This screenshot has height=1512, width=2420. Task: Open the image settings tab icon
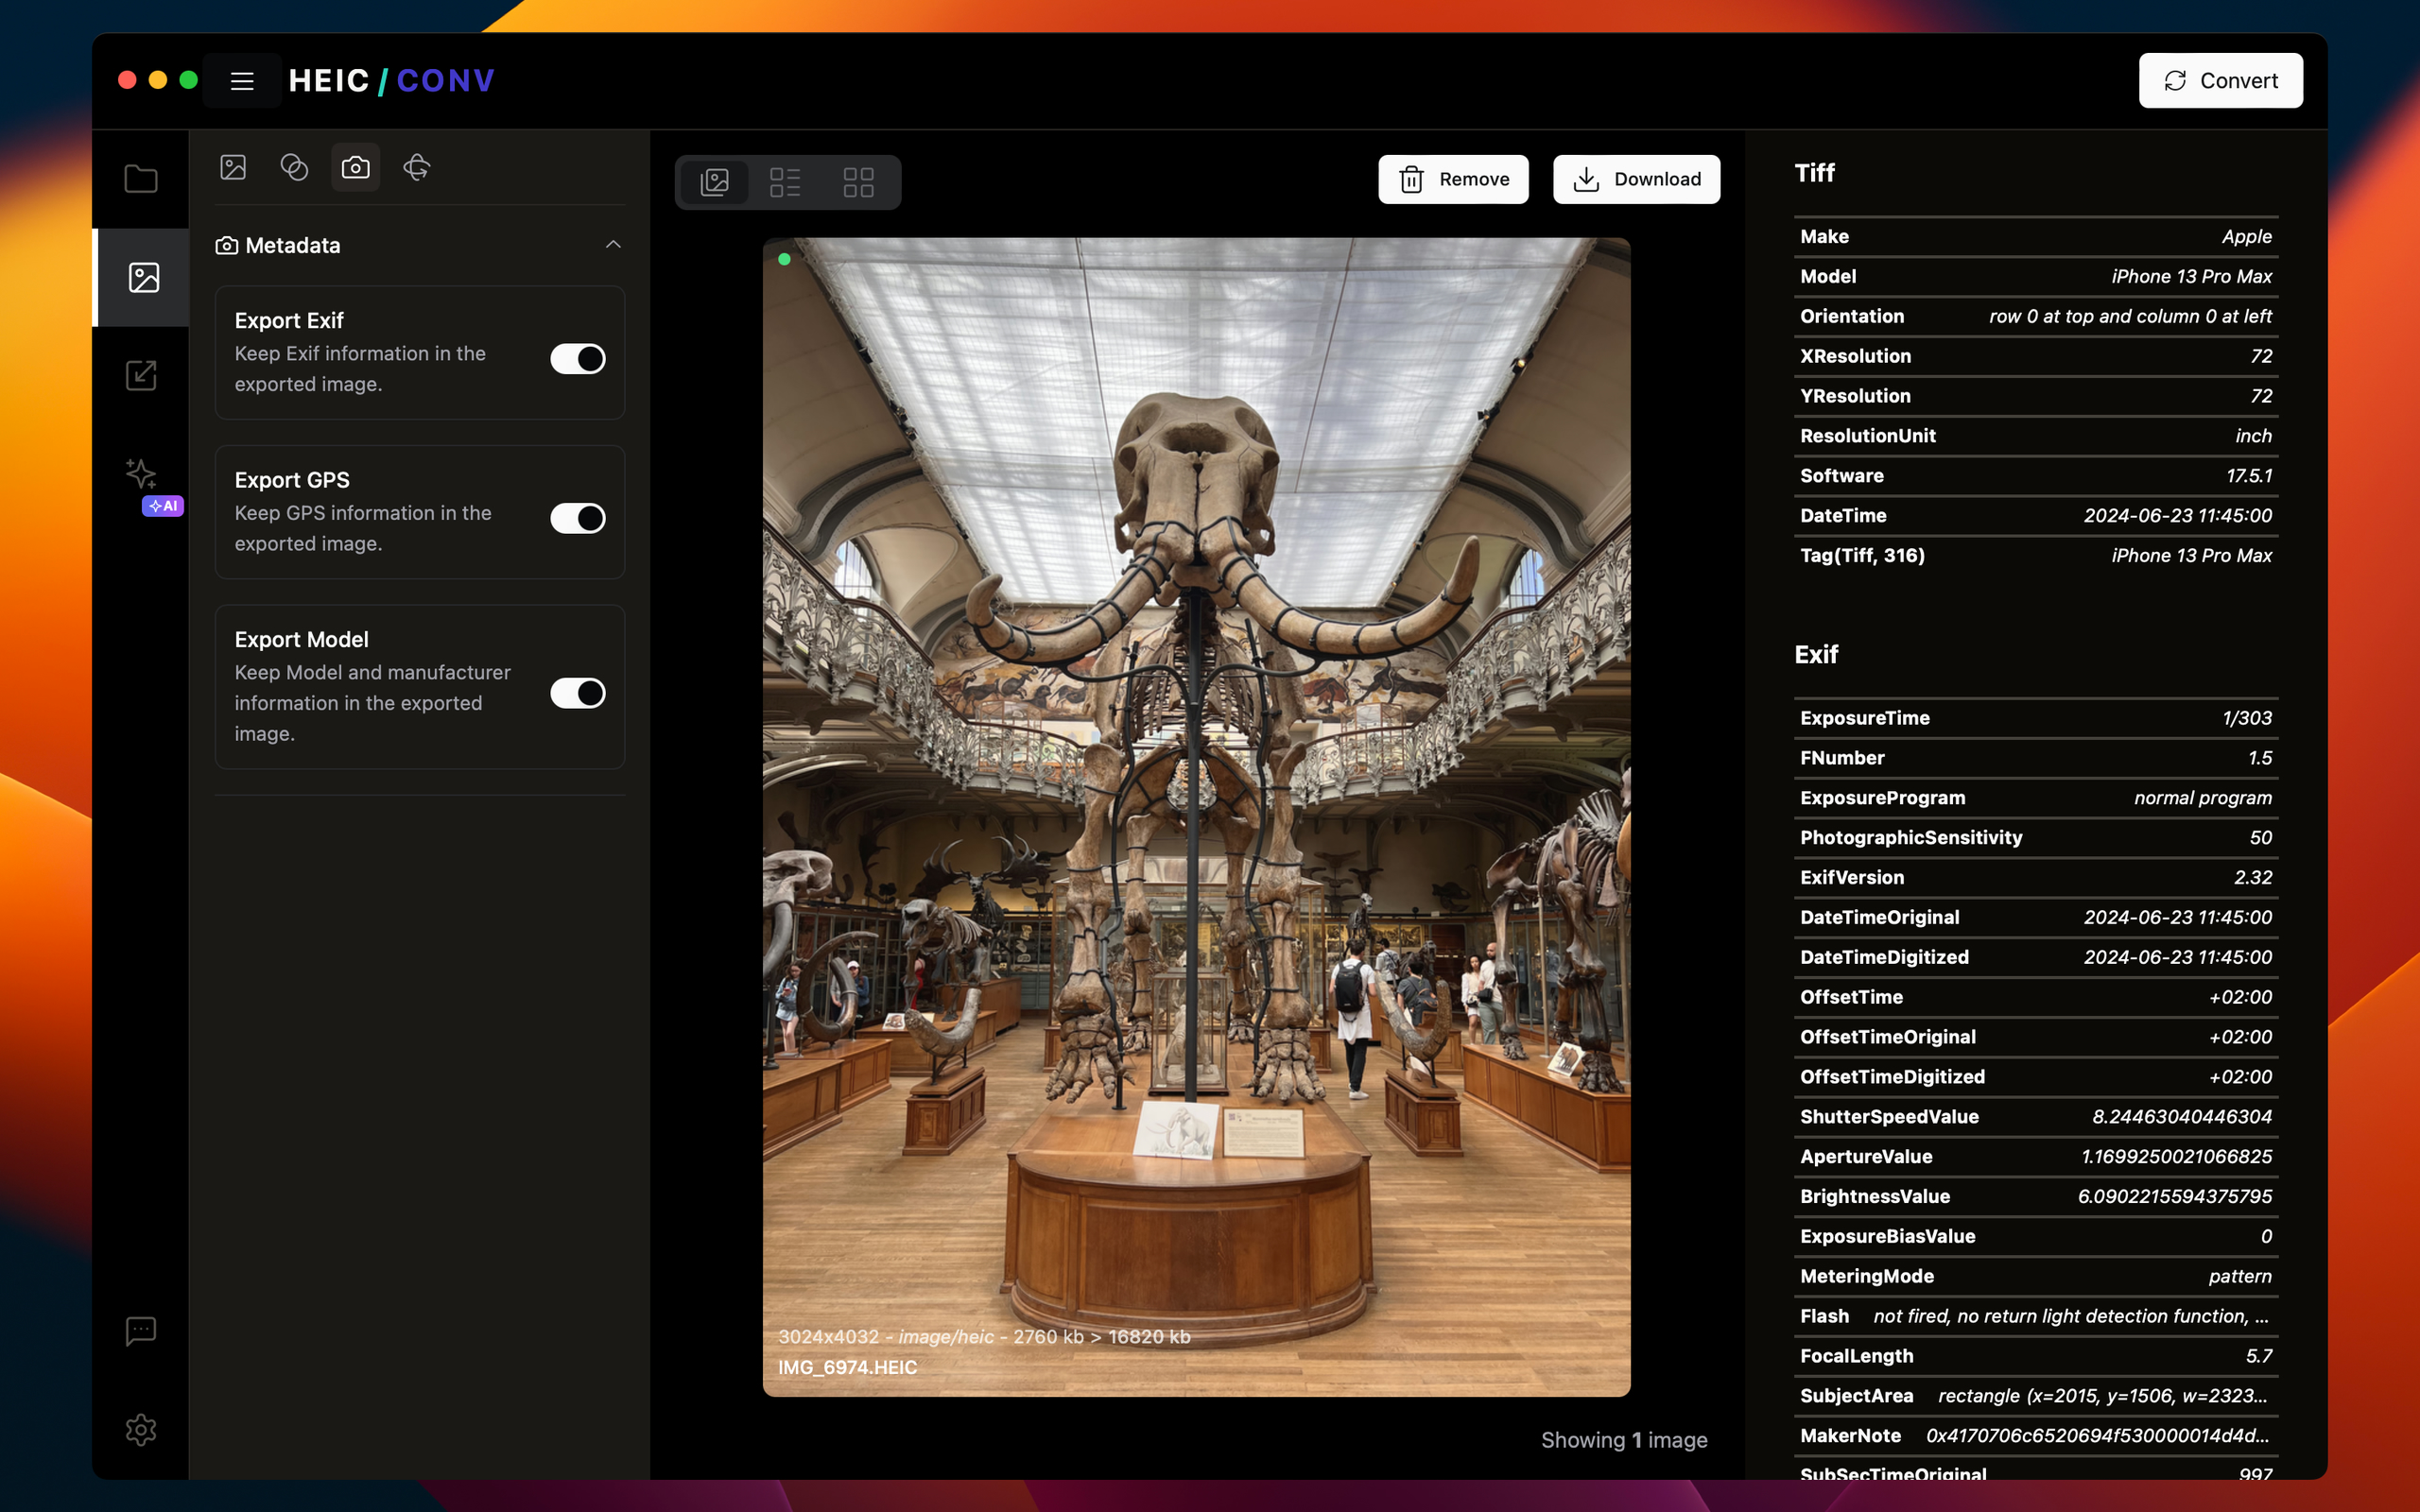(233, 167)
